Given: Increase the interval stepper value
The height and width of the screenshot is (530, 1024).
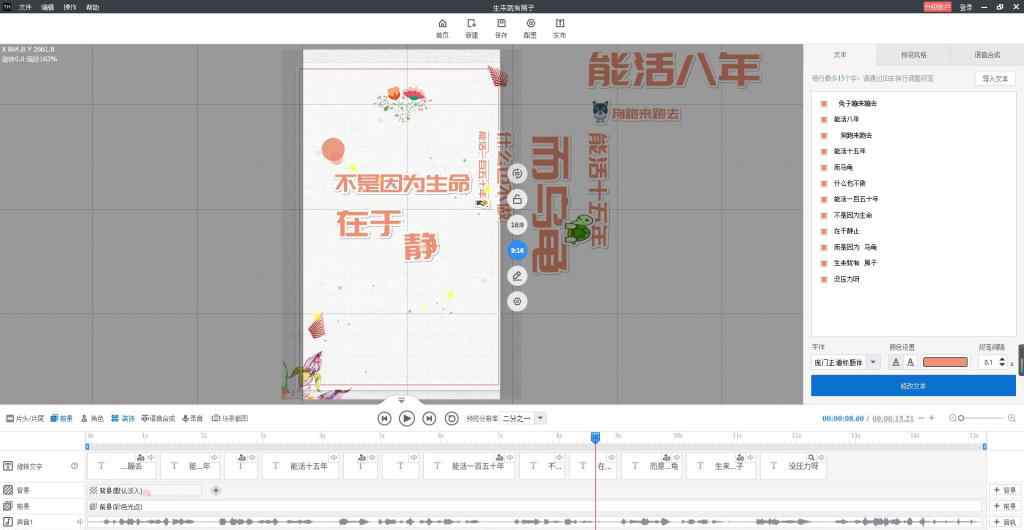Looking at the screenshot, I should (1003, 359).
